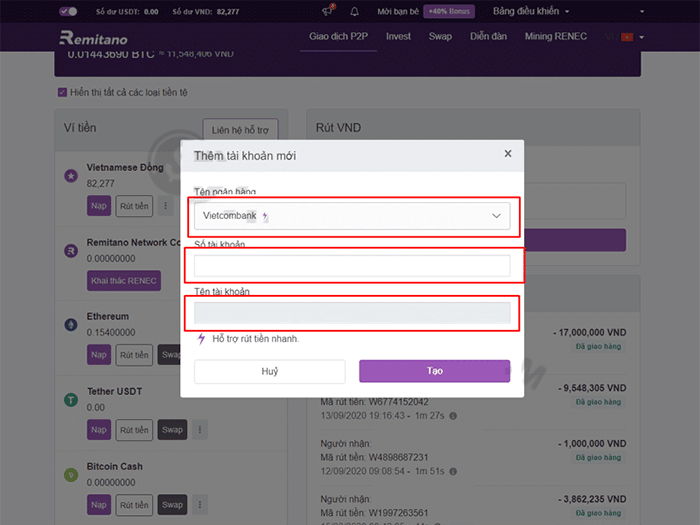The height and width of the screenshot is (525, 700).
Task: Click the Bitcoin Cash coin icon
Action: click(71, 475)
